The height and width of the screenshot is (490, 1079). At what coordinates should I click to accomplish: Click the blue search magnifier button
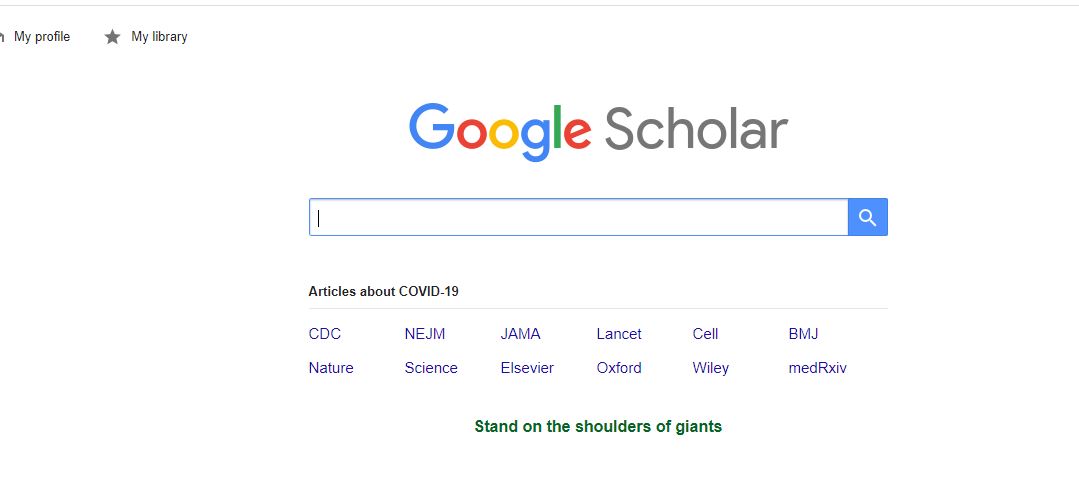pos(867,217)
